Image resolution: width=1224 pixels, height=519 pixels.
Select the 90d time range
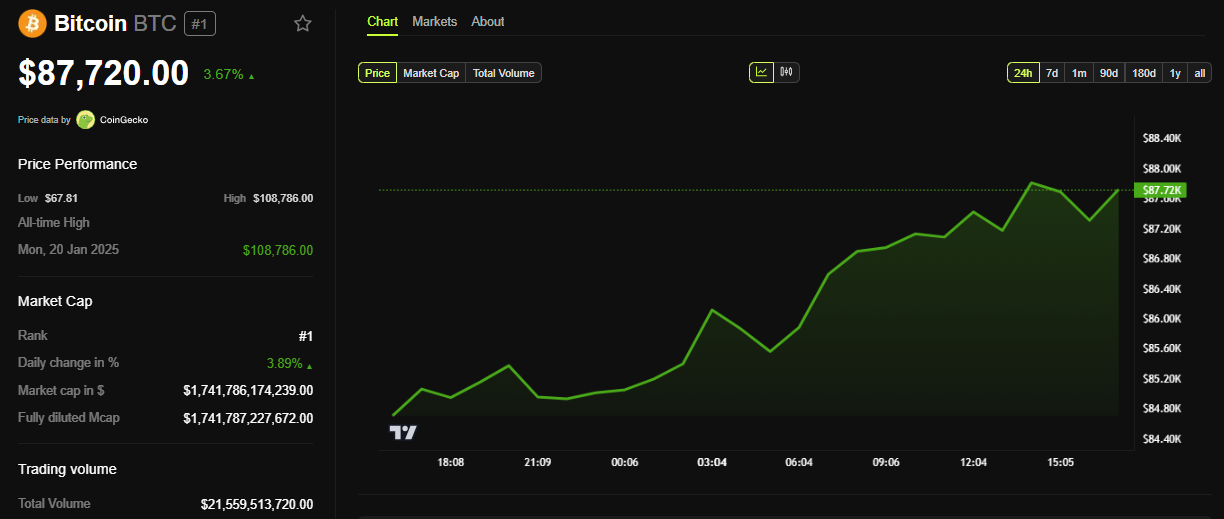tap(1108, 73)
